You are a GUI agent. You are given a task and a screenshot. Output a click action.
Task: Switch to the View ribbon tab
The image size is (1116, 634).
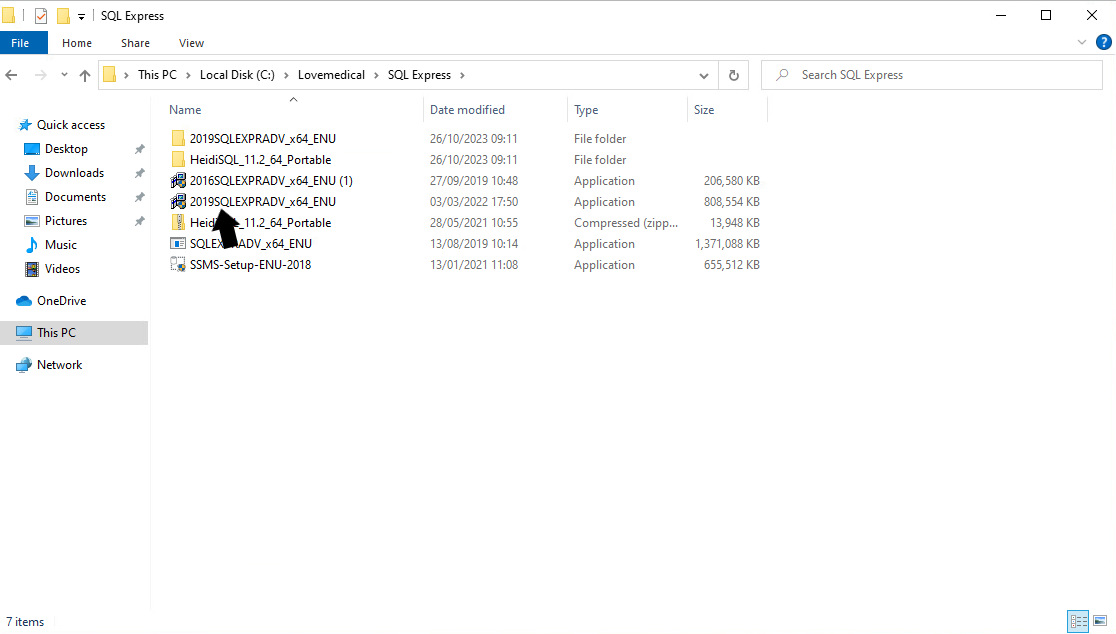(x=191, y=43)
